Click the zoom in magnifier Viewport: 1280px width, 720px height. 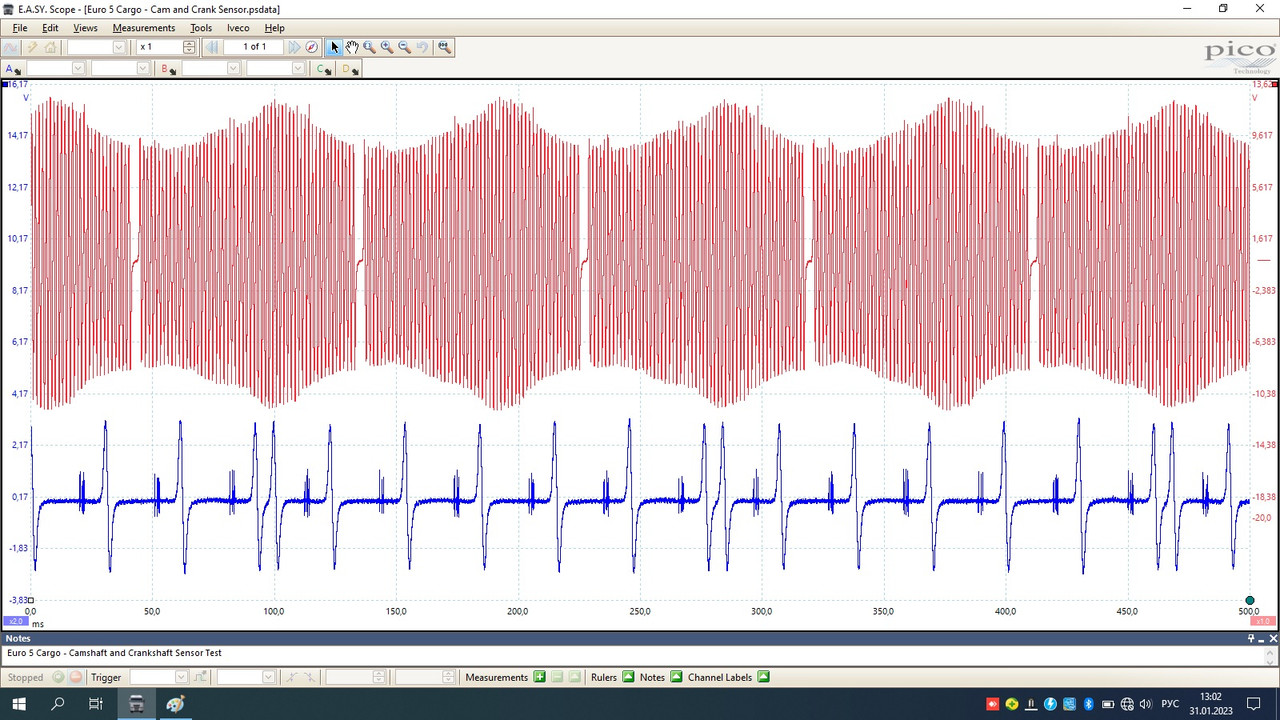(387, 47)
